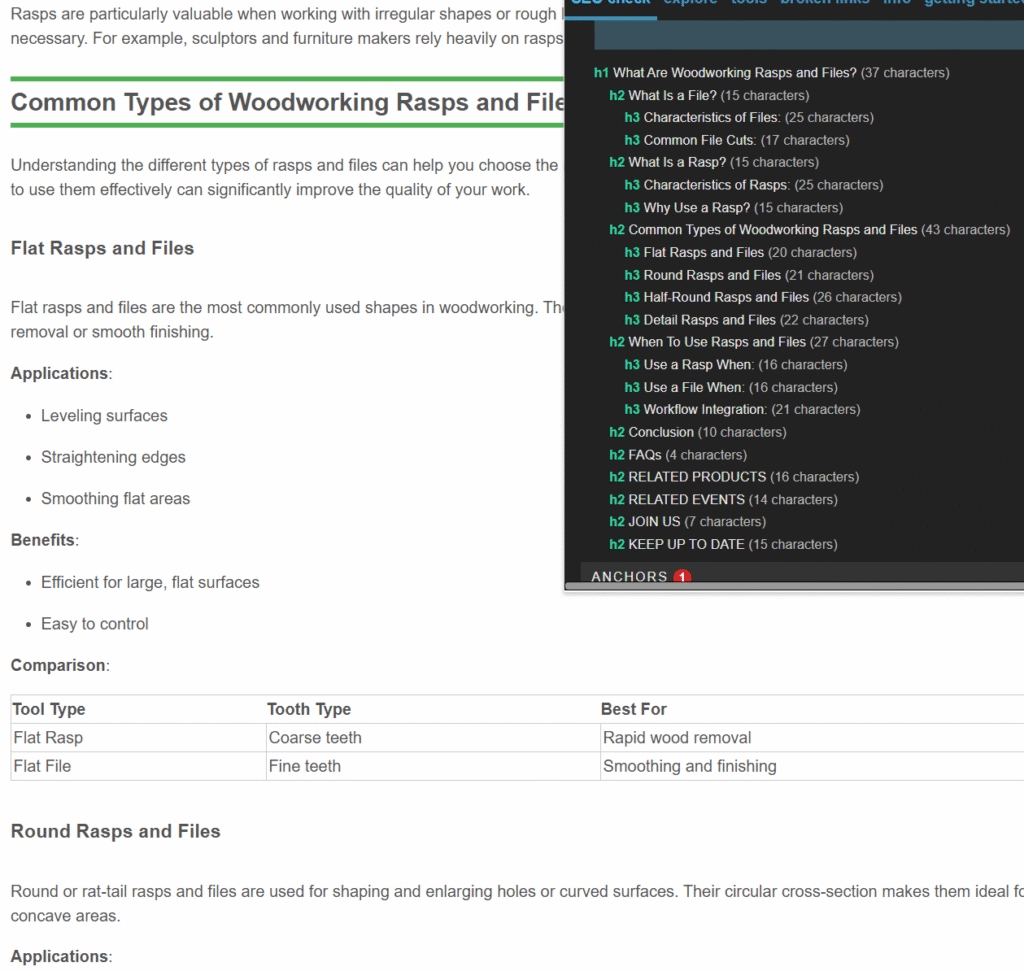
Task: Click the red anchors count badge
Action: (x=682, y=577)
